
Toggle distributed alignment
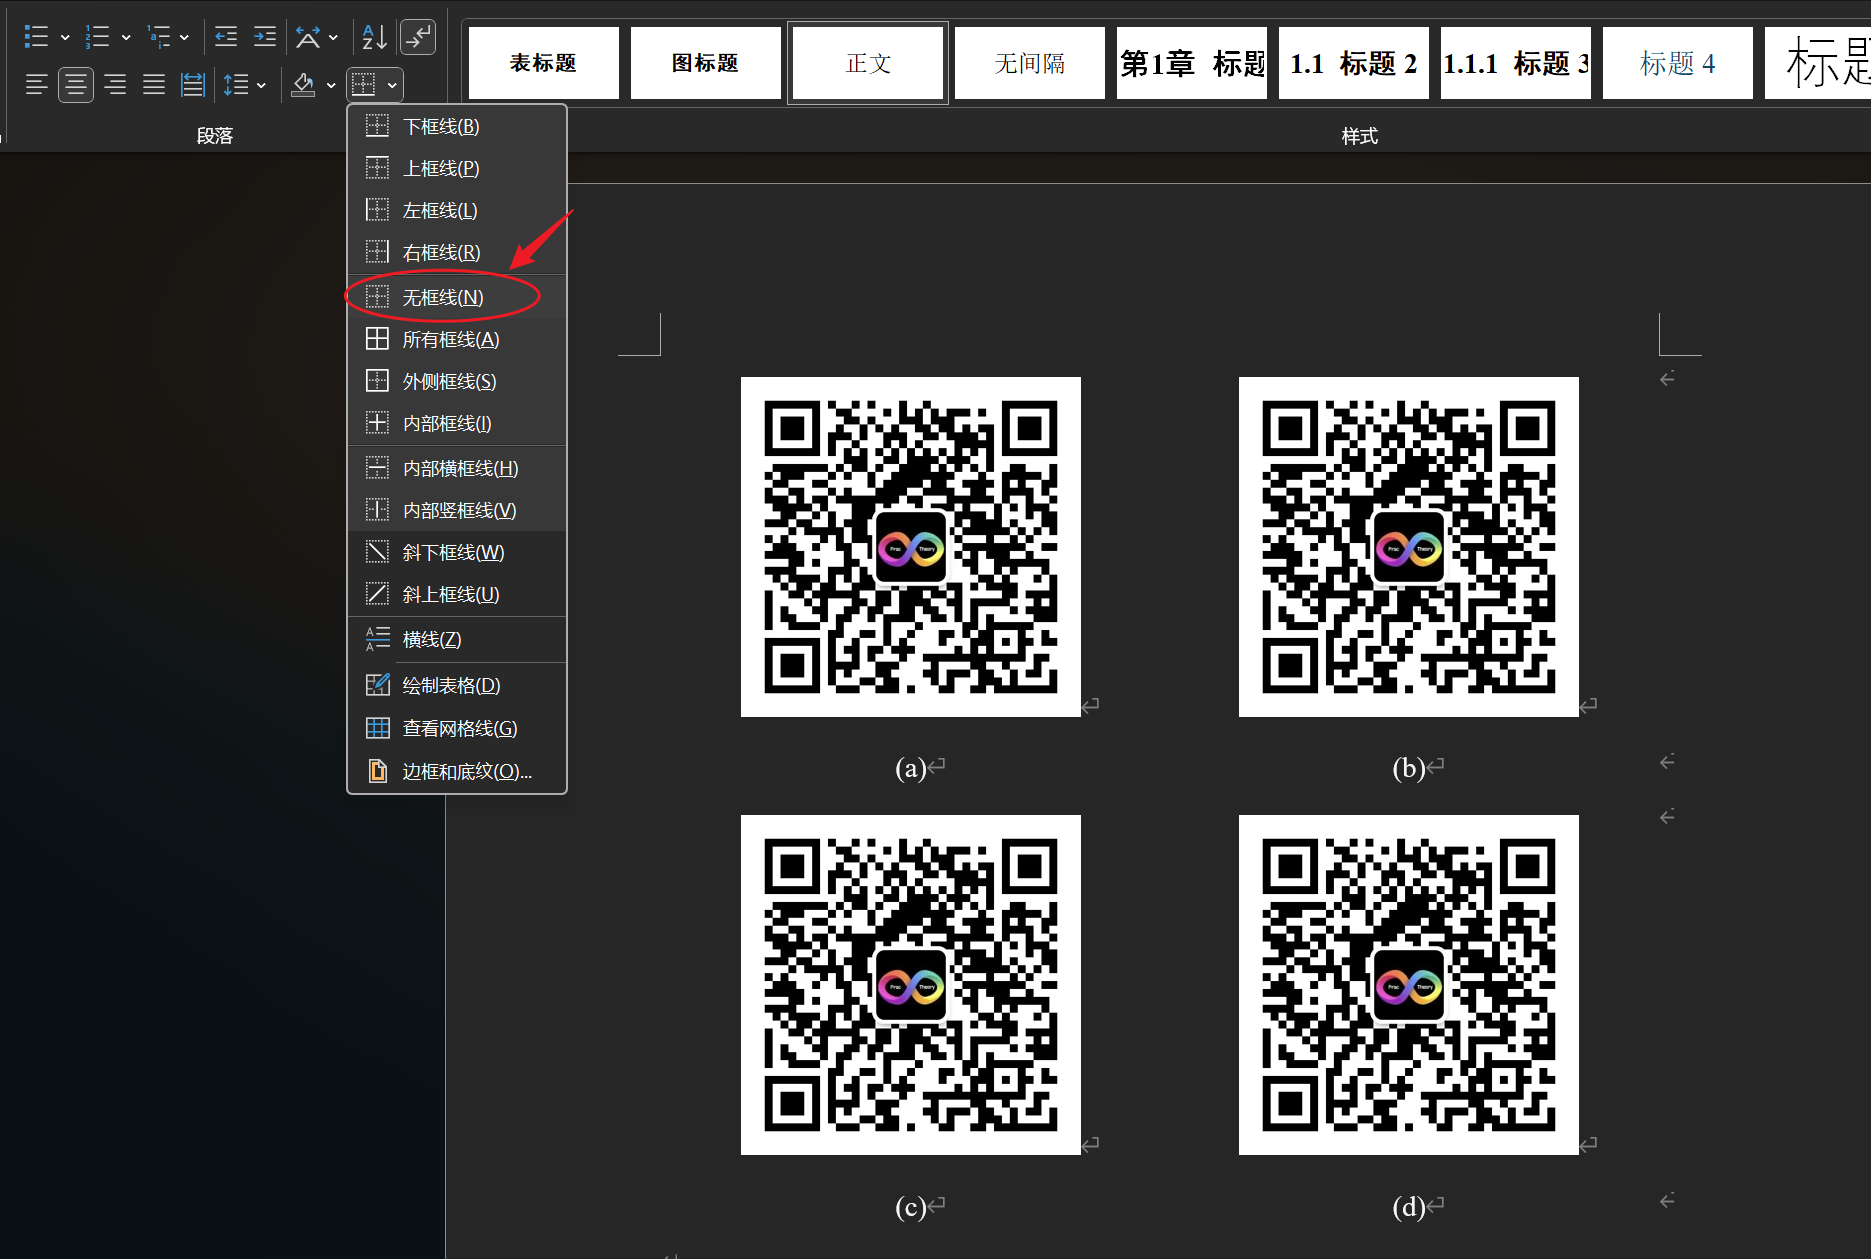[x=193, y=85]
